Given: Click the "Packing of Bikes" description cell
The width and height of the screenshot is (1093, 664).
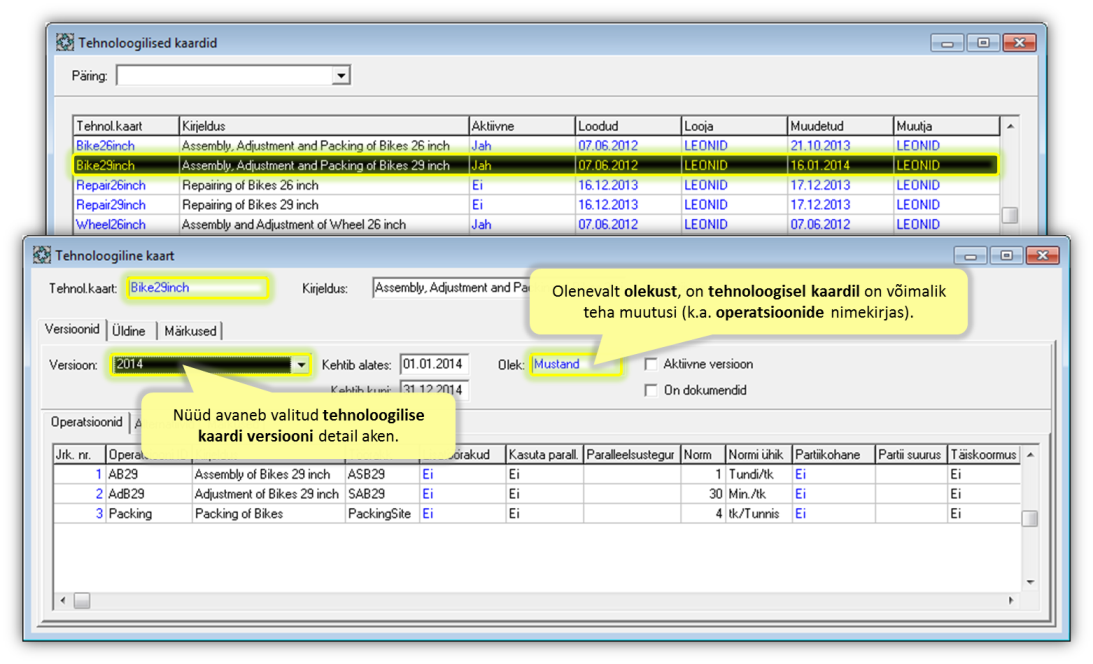Looking at the screenshot, I should tap(268, 514).
